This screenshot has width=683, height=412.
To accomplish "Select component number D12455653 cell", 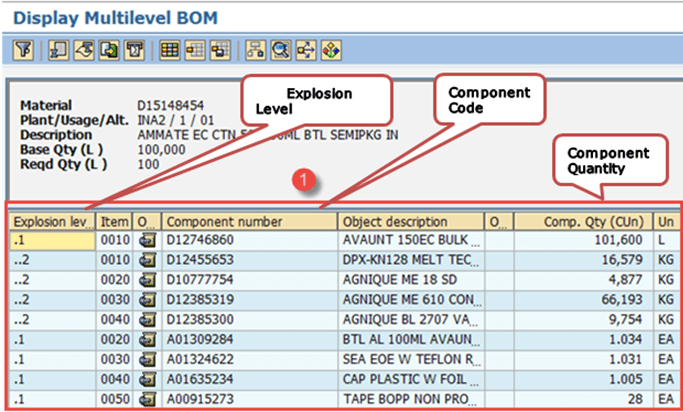I will [248, 260].
